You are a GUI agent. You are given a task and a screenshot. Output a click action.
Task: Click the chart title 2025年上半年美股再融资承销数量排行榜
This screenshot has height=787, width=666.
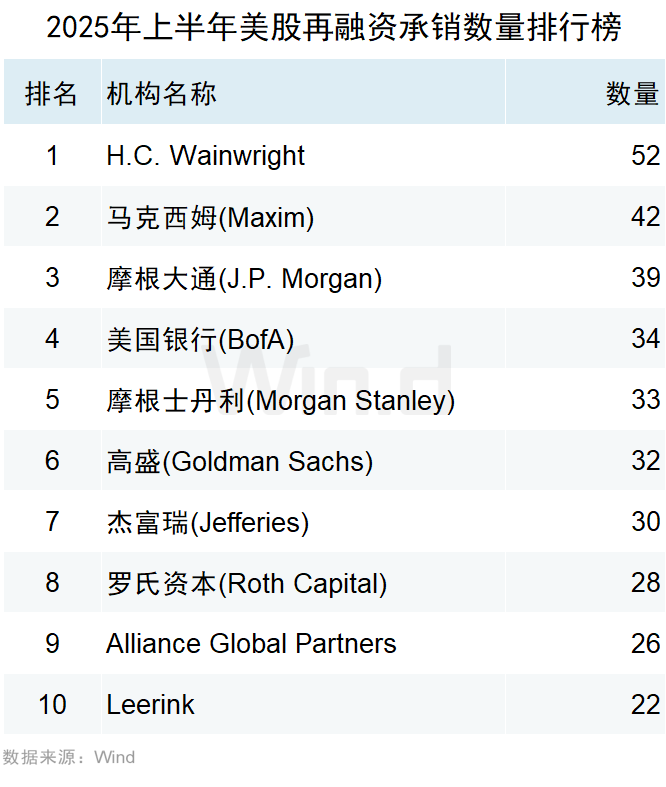click(333, 27)
